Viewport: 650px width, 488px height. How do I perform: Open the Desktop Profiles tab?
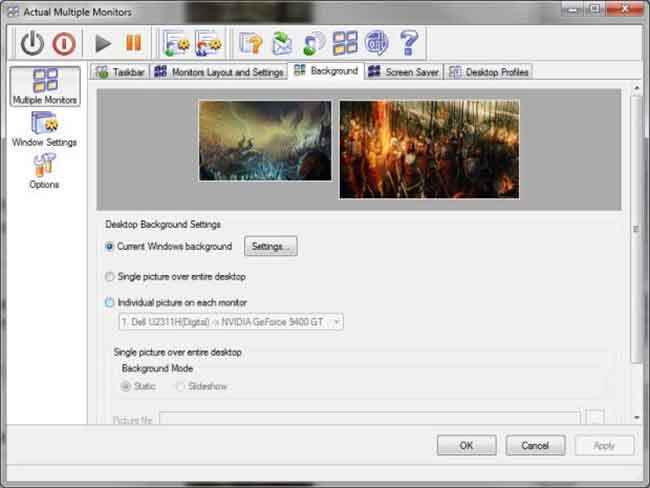tap(488, 72)
